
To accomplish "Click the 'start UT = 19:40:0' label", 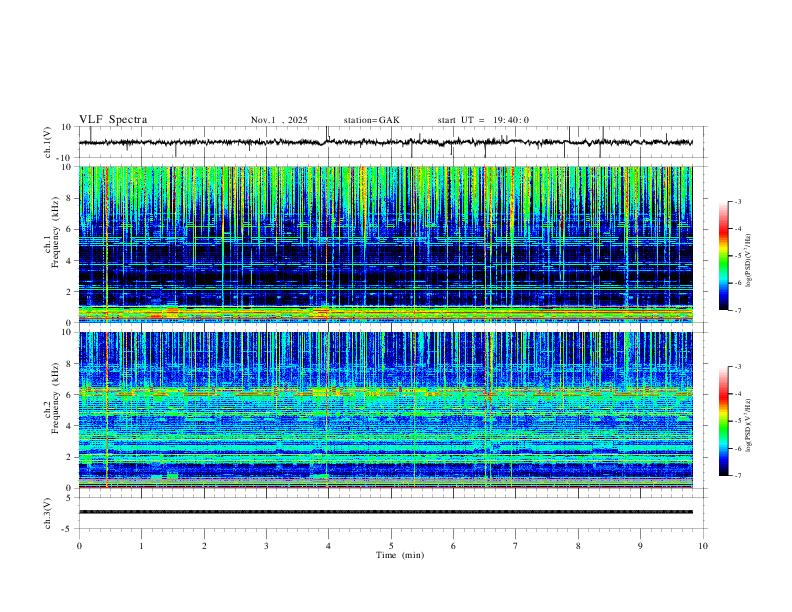I will point(483,120).
